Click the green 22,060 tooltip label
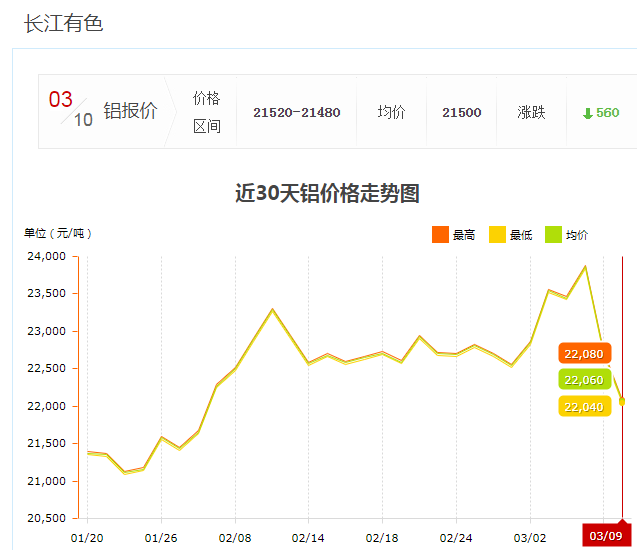Viewport: 637px width, 550px height. 584,380
